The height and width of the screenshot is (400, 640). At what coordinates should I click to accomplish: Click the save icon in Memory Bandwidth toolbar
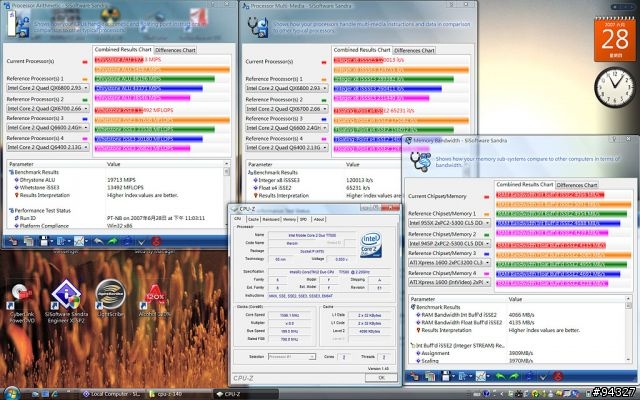point(446,376)
